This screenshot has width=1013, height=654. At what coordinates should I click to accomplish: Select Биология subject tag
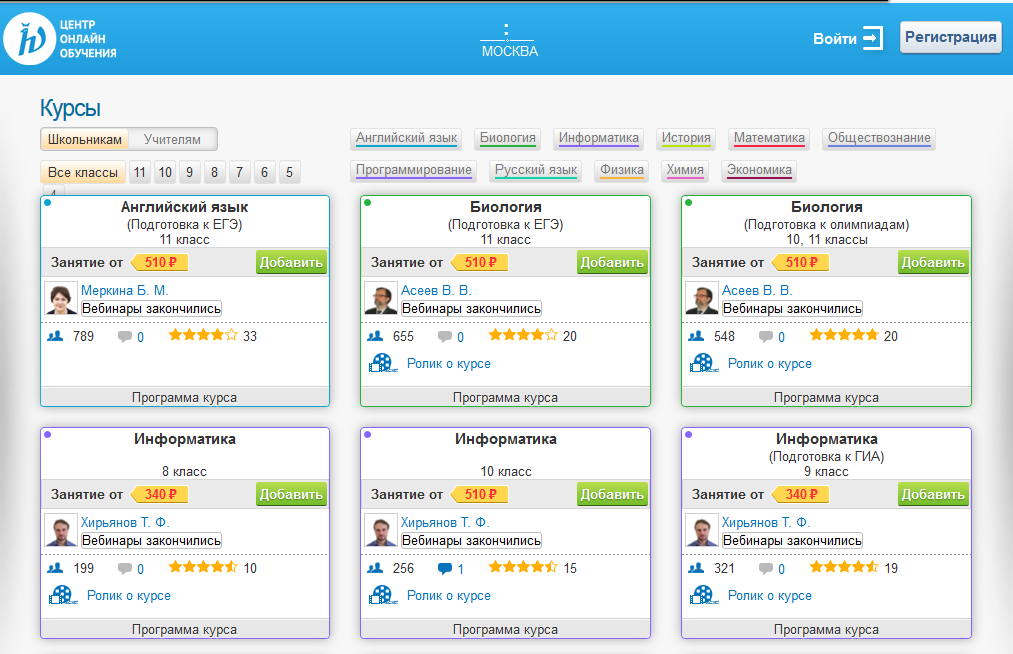tap(508, 138)
